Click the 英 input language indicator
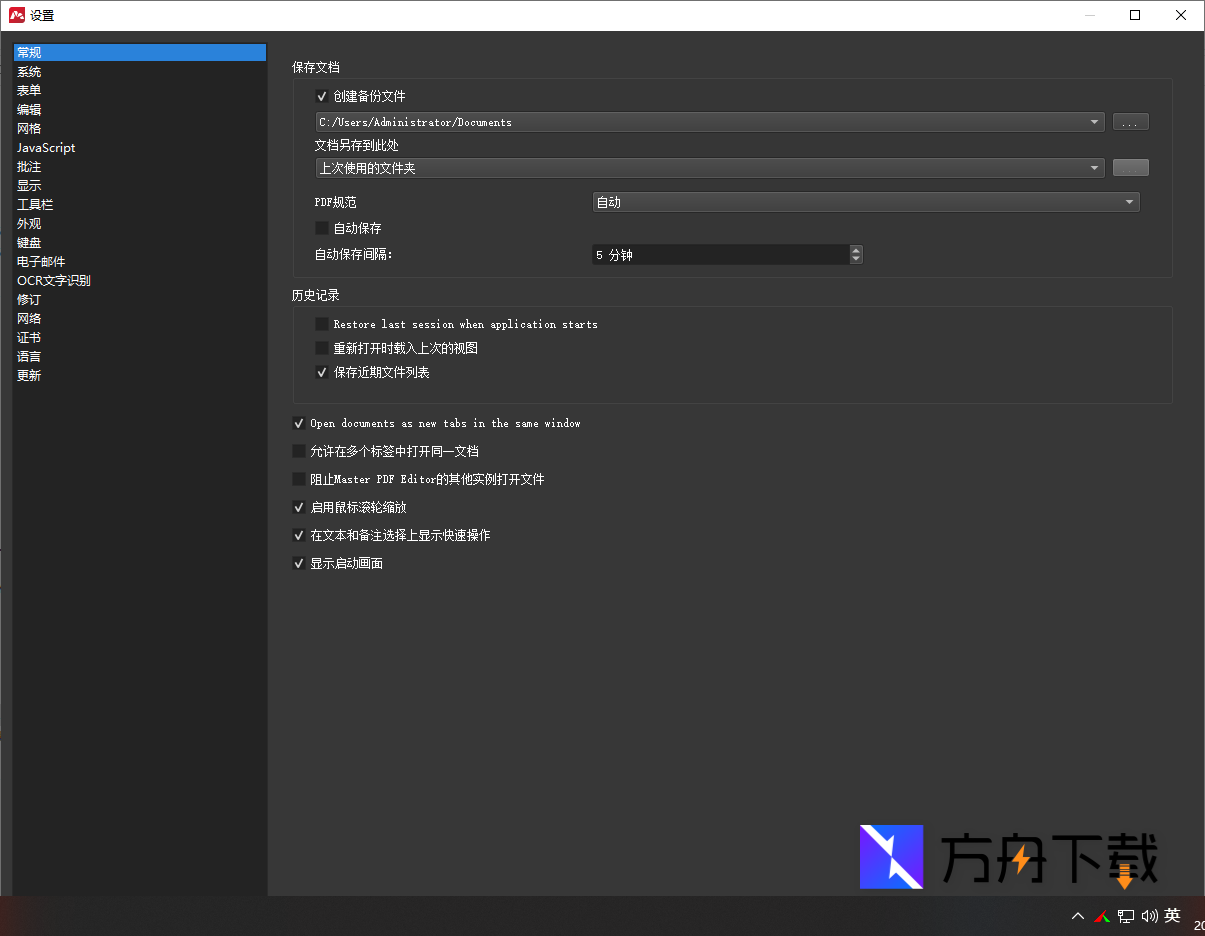This screenshot has height=936, width=1205. pos(1172,915)
